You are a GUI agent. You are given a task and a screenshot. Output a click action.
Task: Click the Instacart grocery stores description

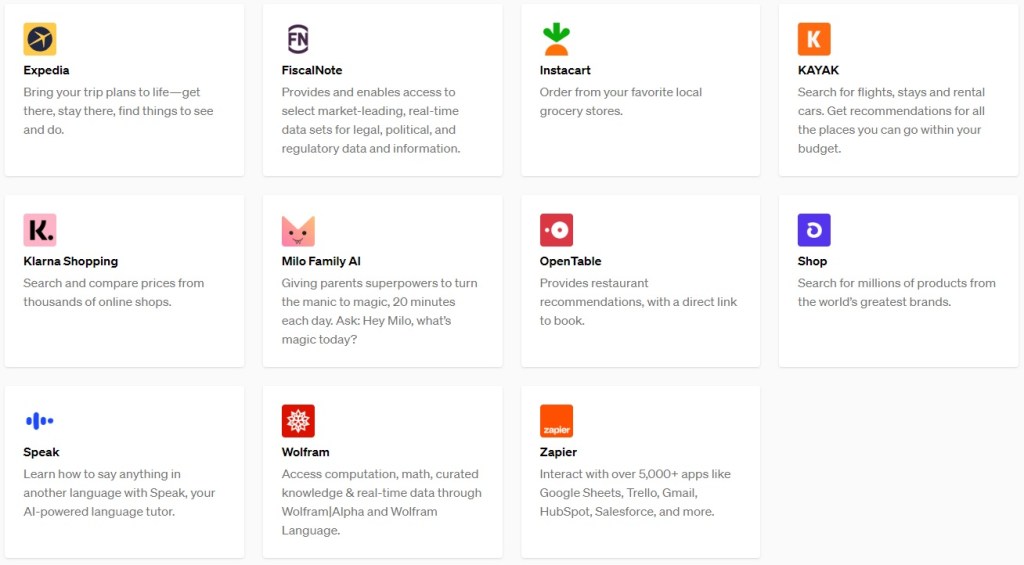pos(620,101)
